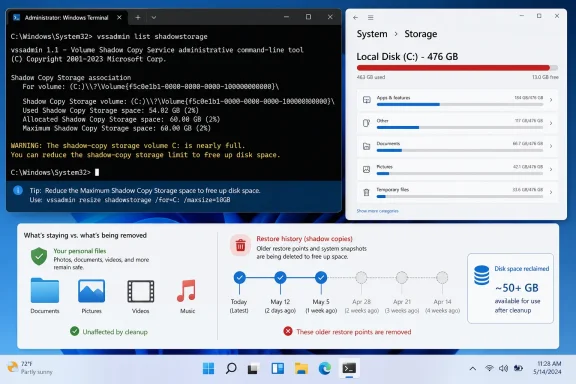Click the WARNING shadow-copy storage text line

127,146
